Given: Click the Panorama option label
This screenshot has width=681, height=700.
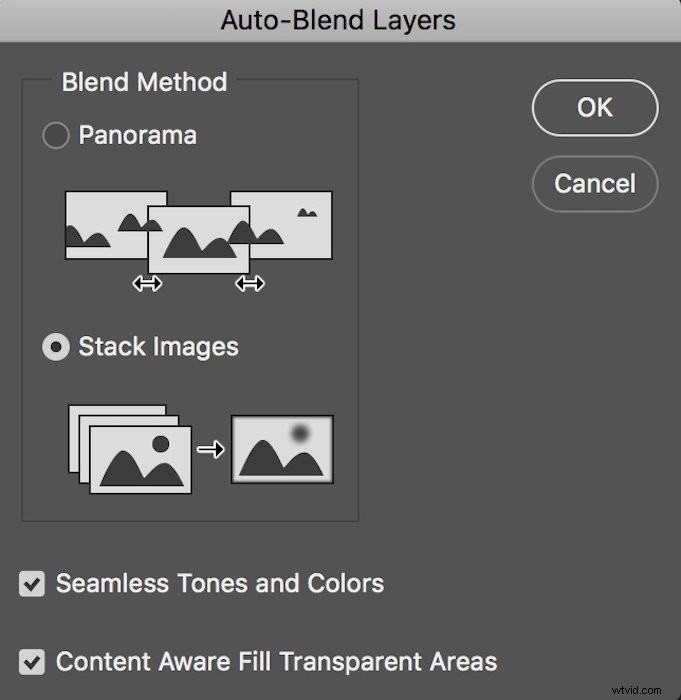Looking at the screenshot, I should [137, 136].
